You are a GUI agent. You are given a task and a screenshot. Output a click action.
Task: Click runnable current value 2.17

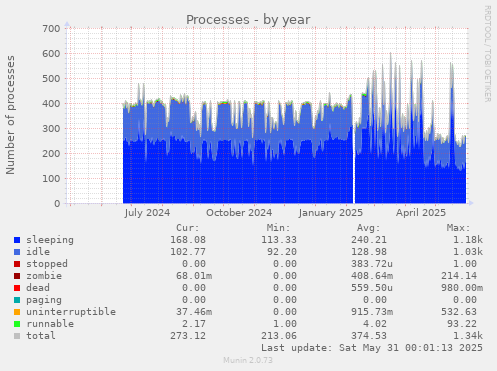194,324
